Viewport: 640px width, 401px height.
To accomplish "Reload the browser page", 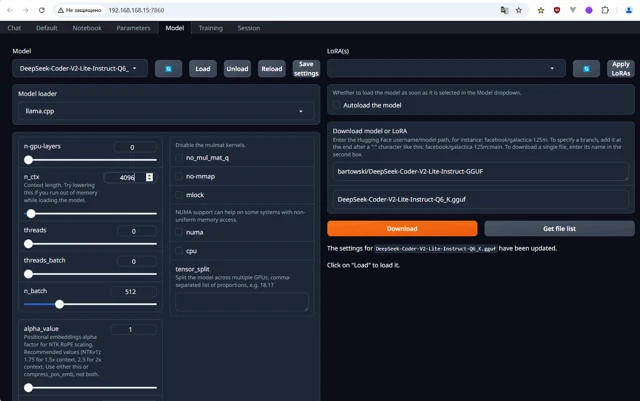I will [41, 10].
